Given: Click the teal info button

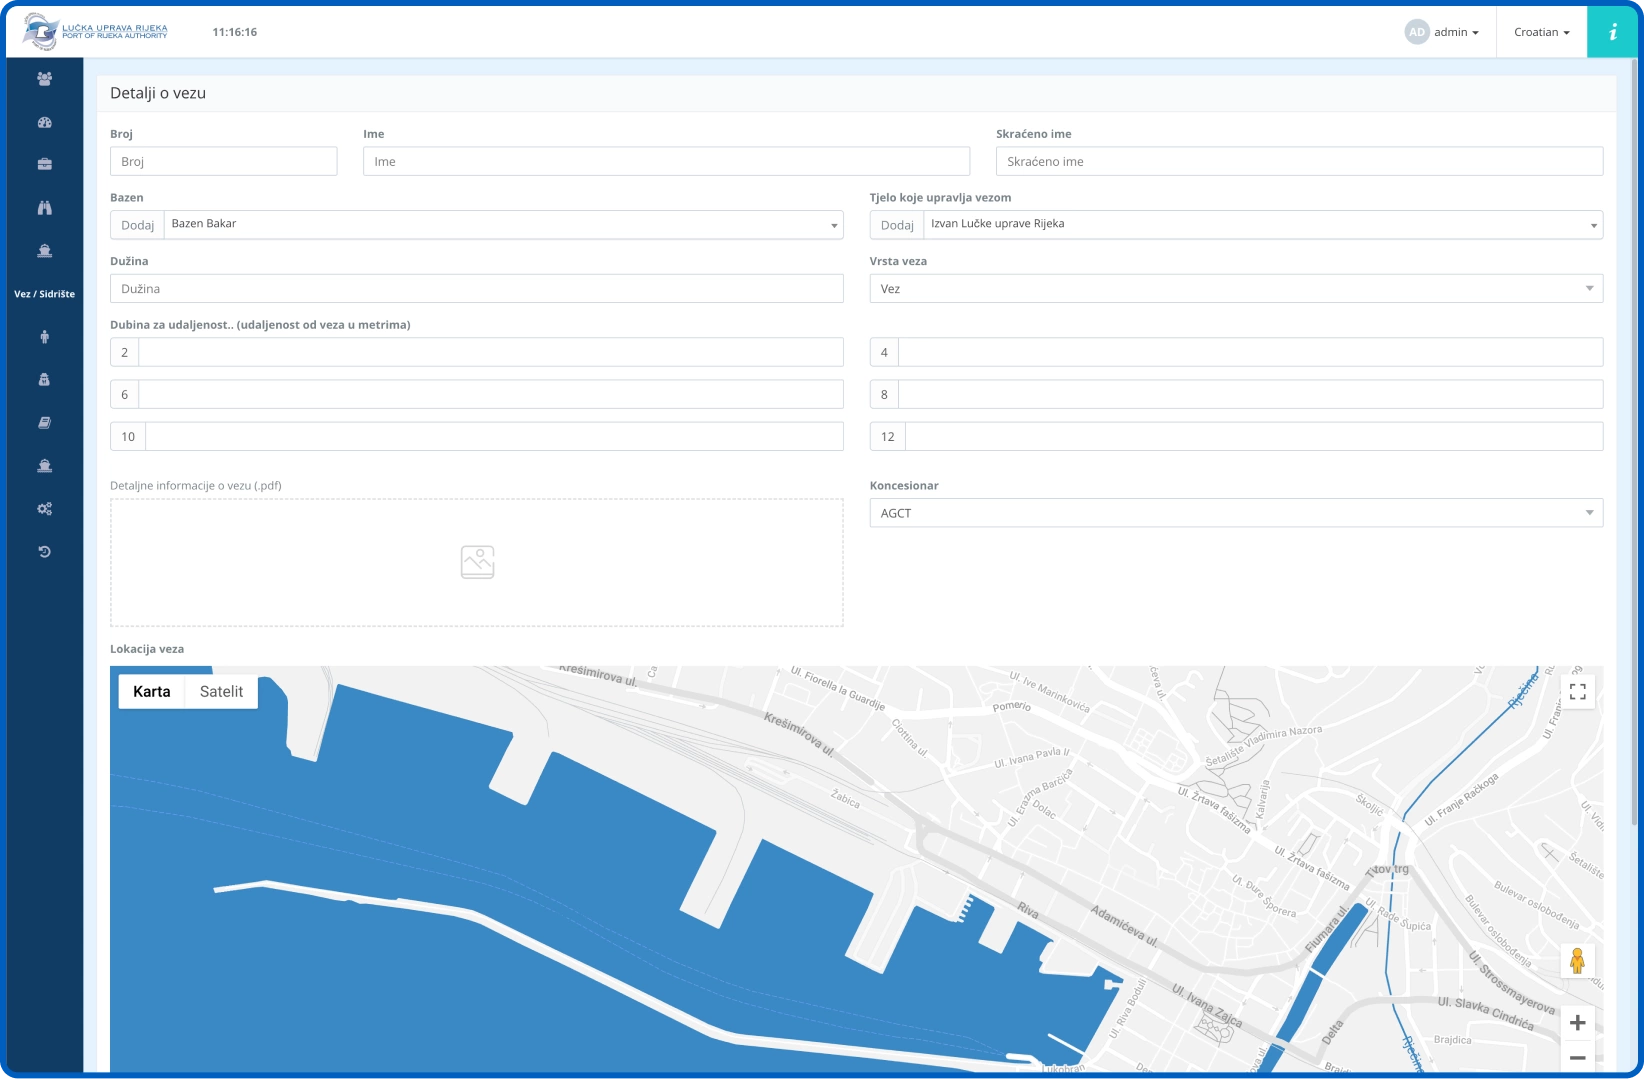Looking at the screenshot, I should (x=1612, y=32).
